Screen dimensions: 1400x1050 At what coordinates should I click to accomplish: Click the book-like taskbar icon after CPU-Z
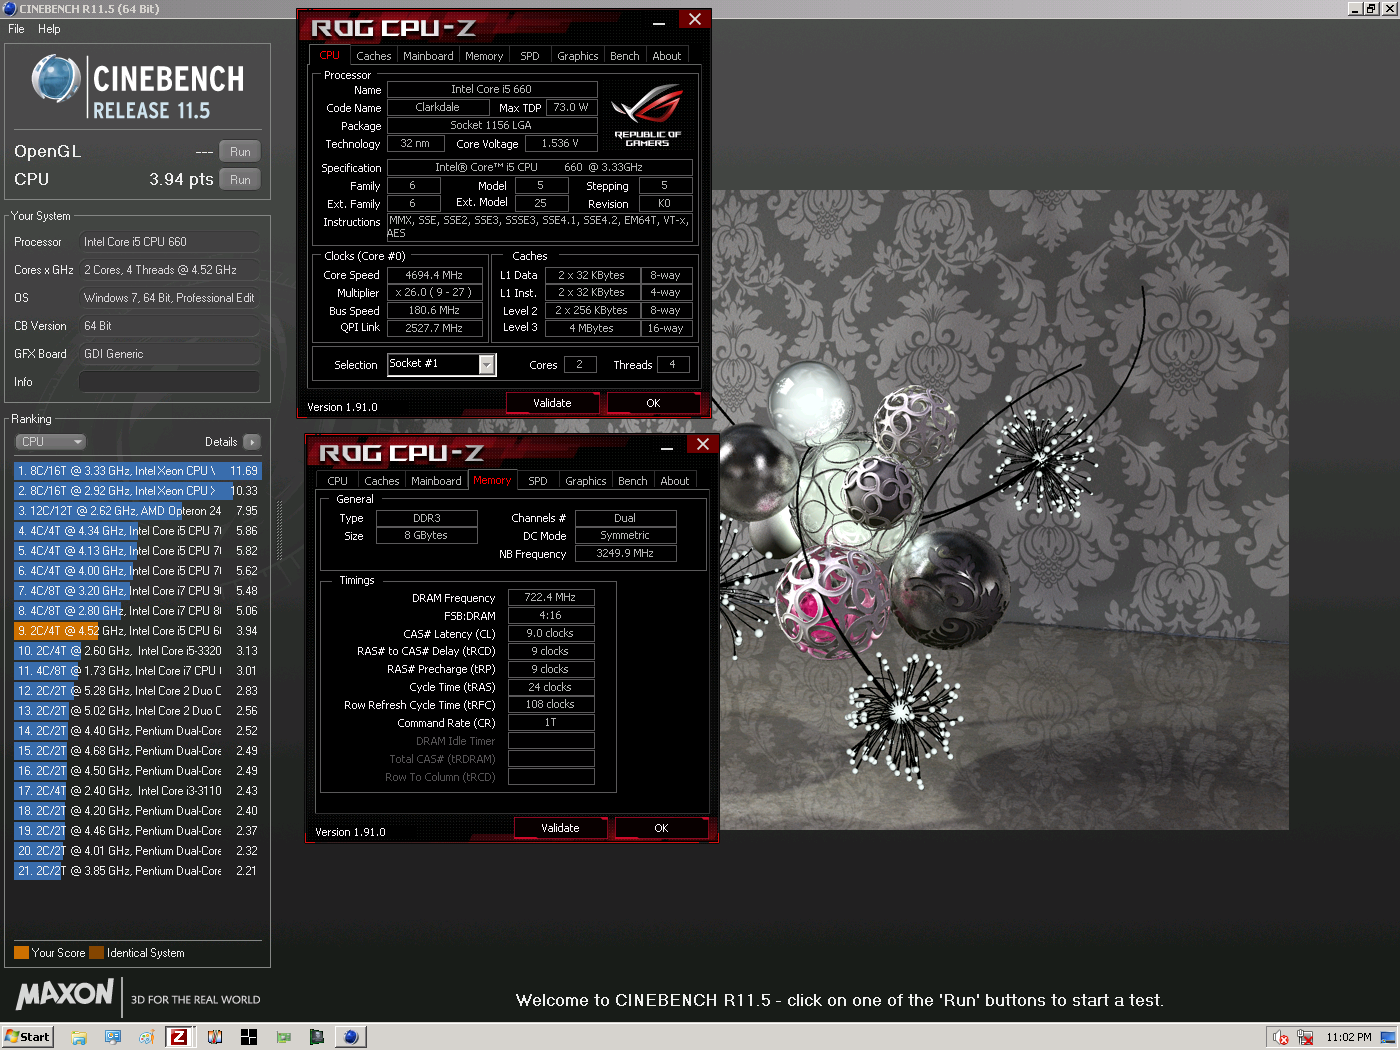click(x=215, y=1037)
